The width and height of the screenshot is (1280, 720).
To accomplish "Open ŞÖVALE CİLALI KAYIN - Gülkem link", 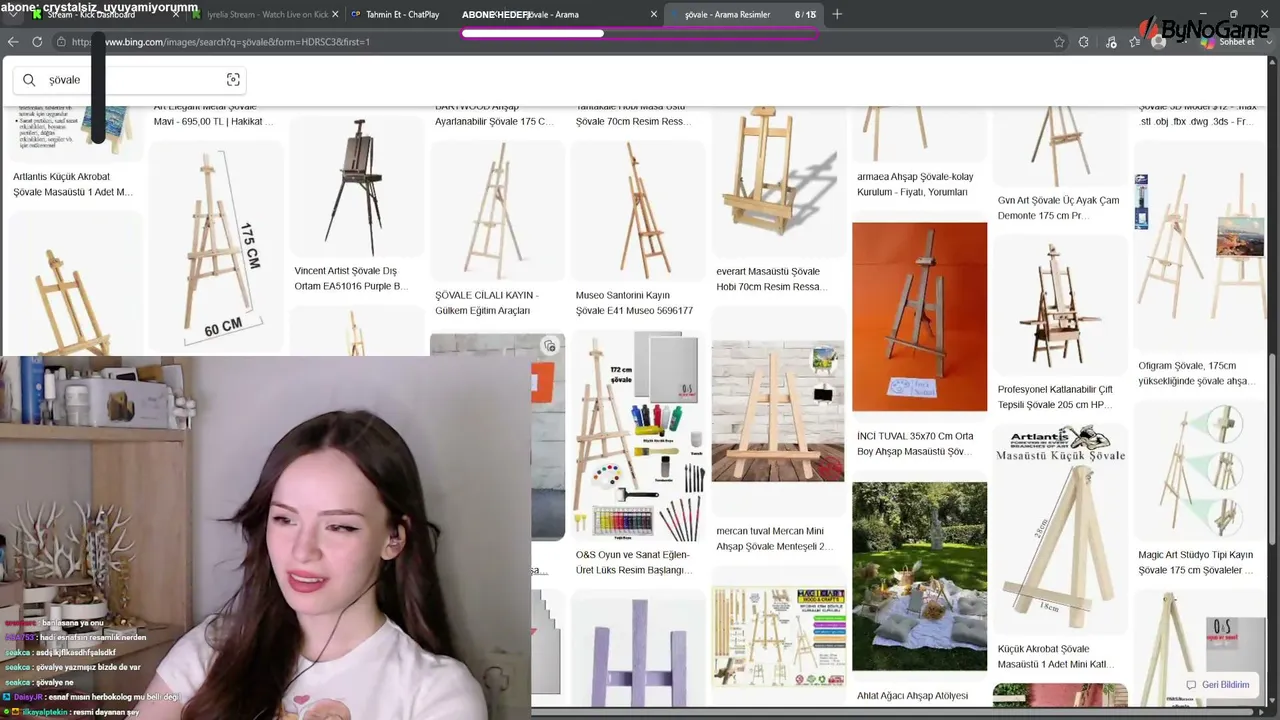I will click(x=487, y=303).
